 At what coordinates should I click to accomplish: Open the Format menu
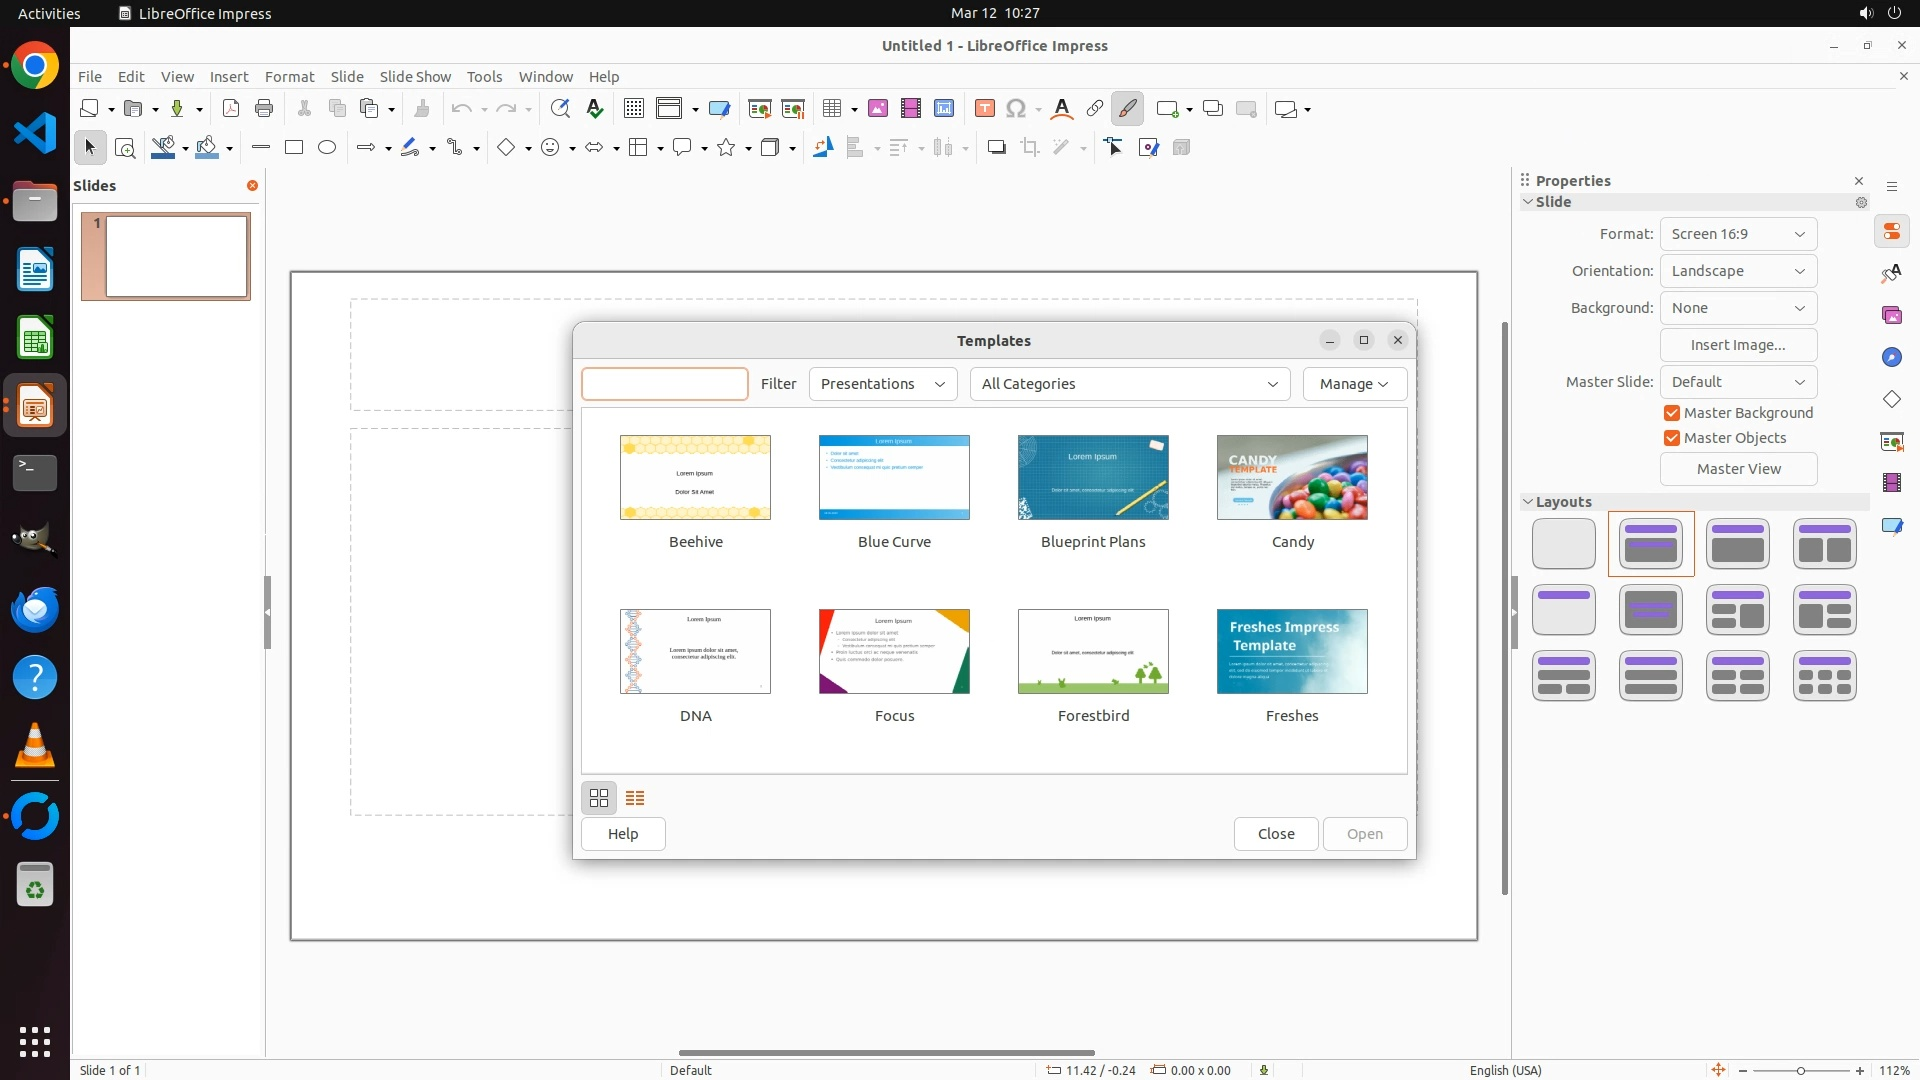(289, 77)
